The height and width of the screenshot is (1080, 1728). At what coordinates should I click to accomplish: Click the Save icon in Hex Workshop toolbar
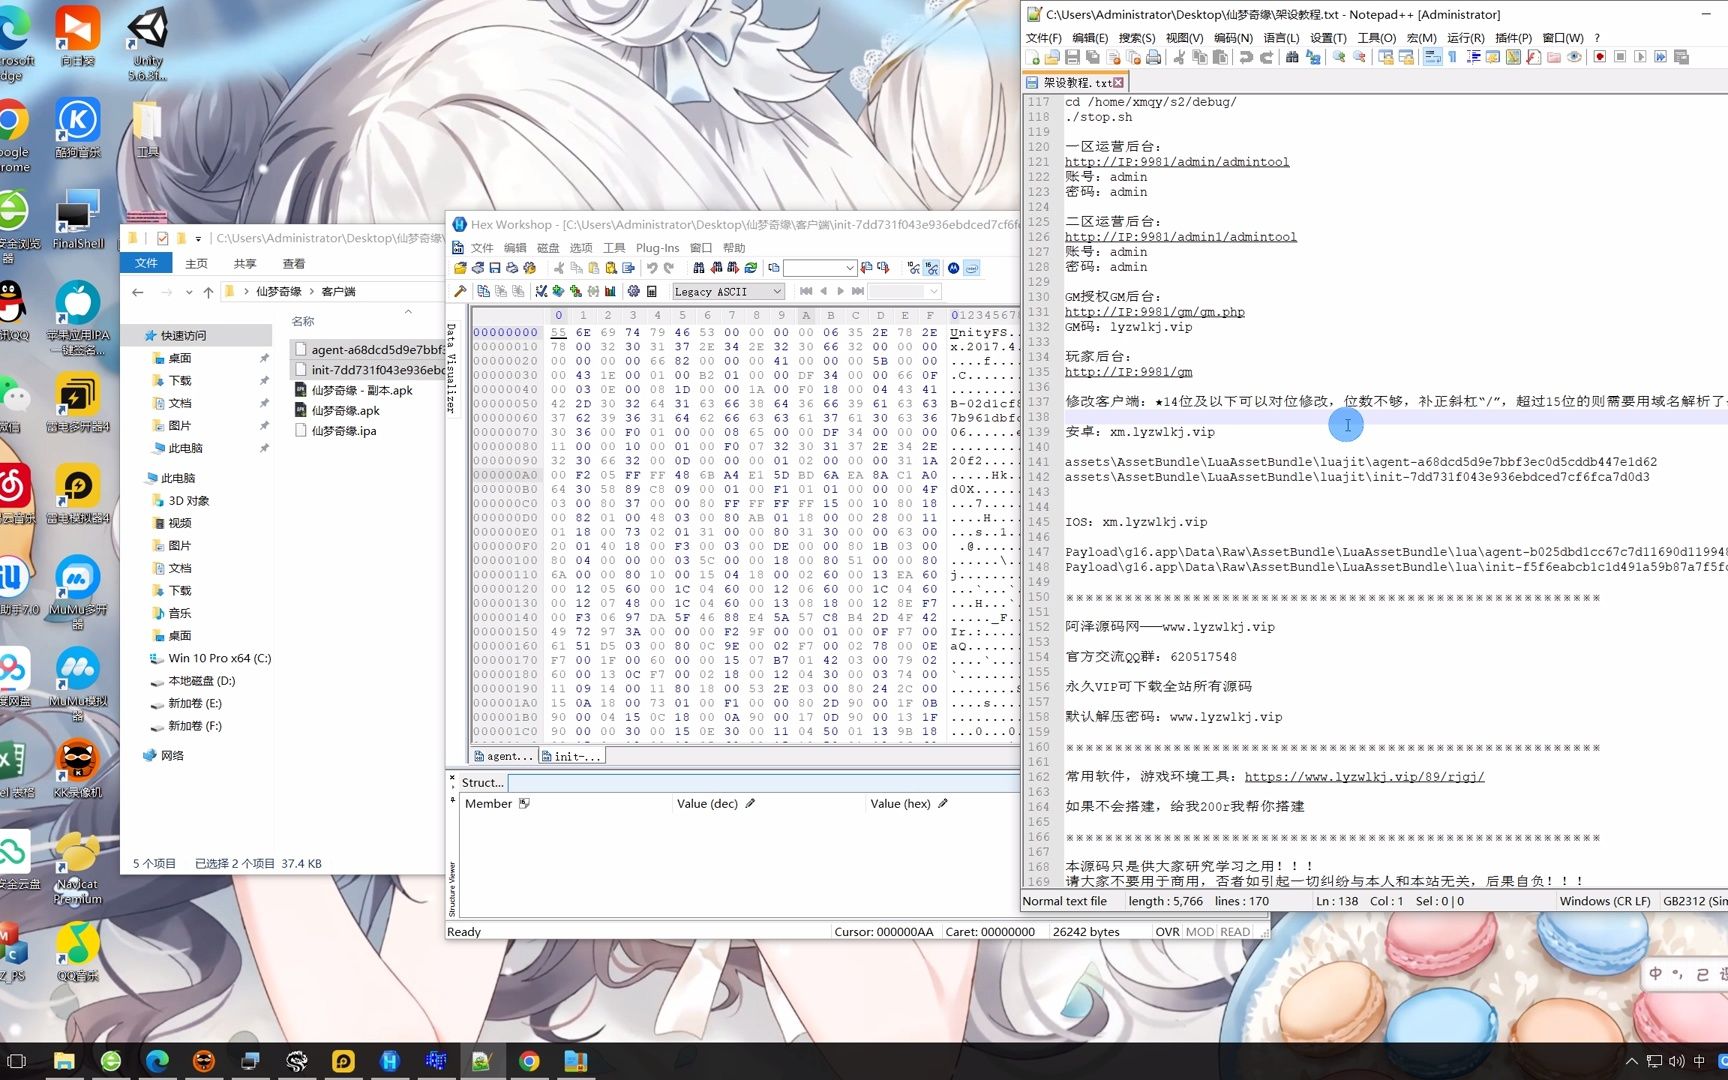[494, 268]
